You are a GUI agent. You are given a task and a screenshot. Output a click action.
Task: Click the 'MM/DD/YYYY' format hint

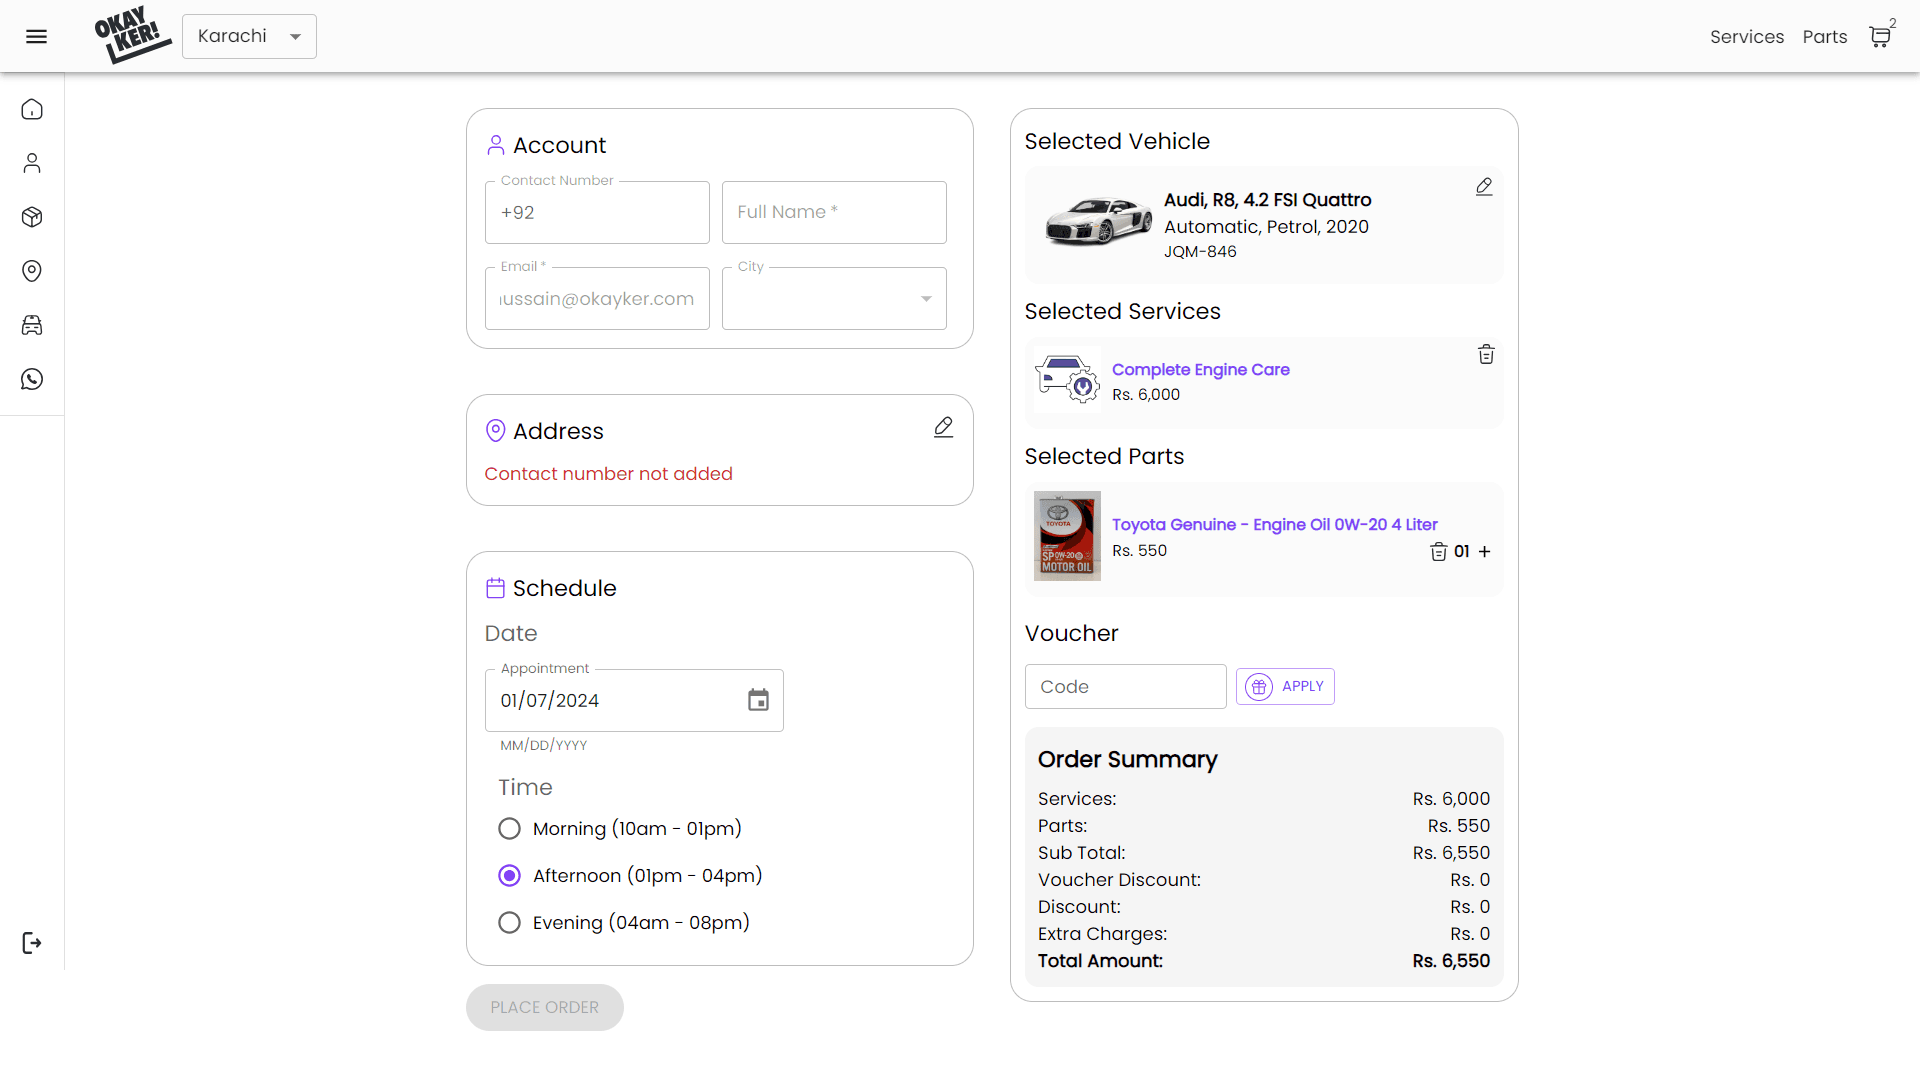pos(543,746)
